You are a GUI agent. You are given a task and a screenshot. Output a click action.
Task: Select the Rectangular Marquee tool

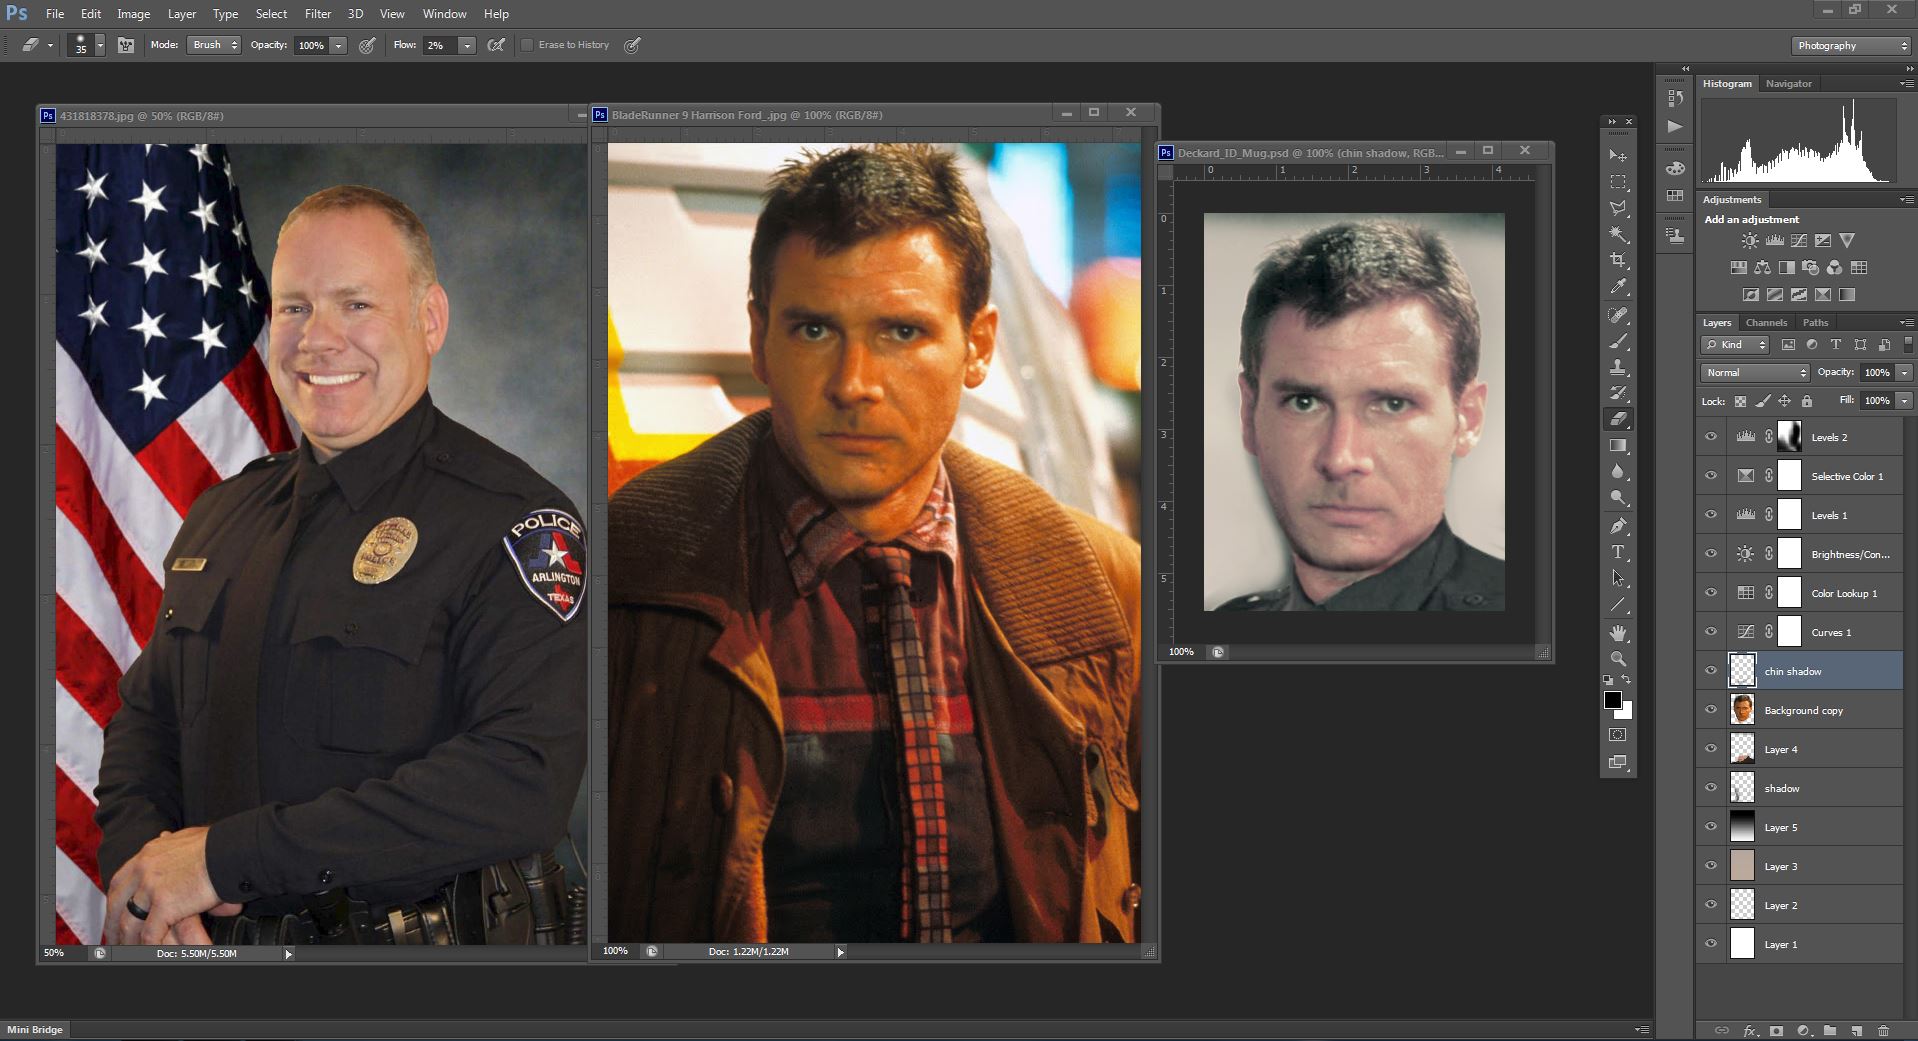(1618, 182)
